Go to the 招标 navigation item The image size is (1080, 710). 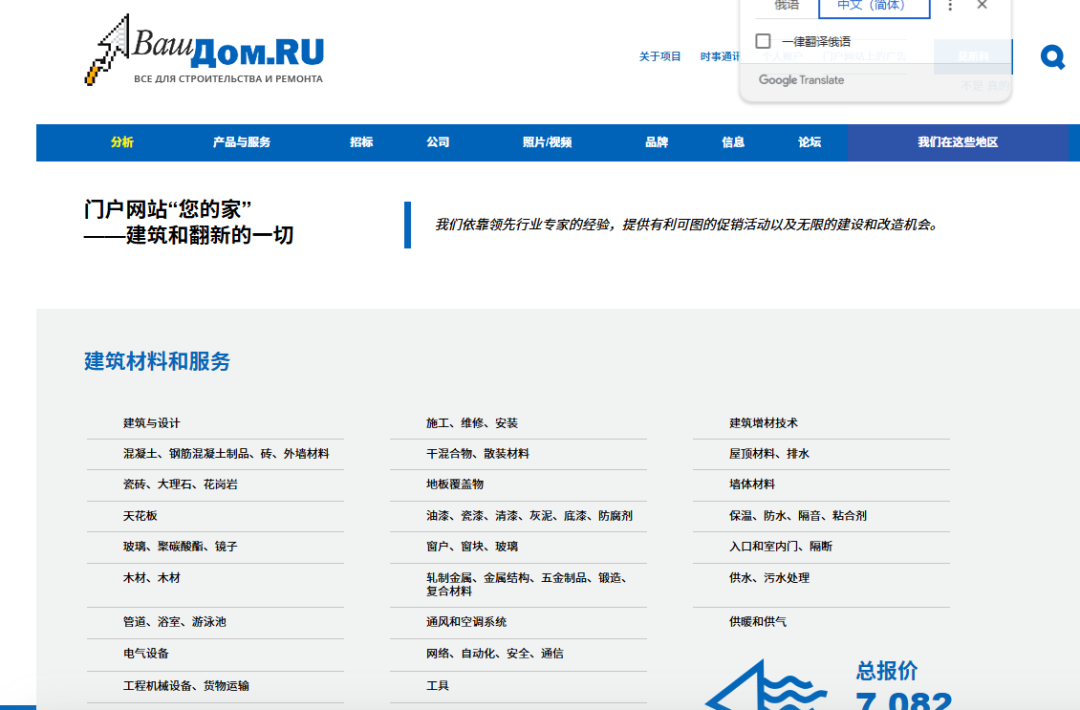[x=362, y=143]
